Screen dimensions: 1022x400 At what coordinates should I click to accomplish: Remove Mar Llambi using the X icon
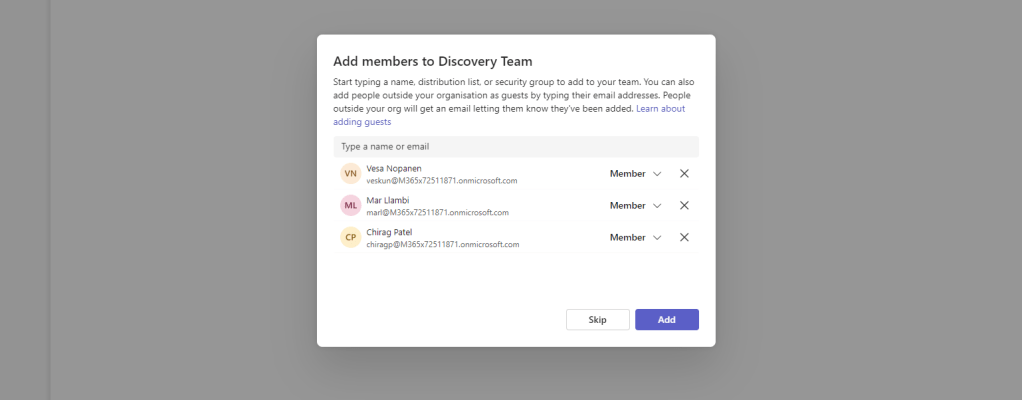(684, 205)
